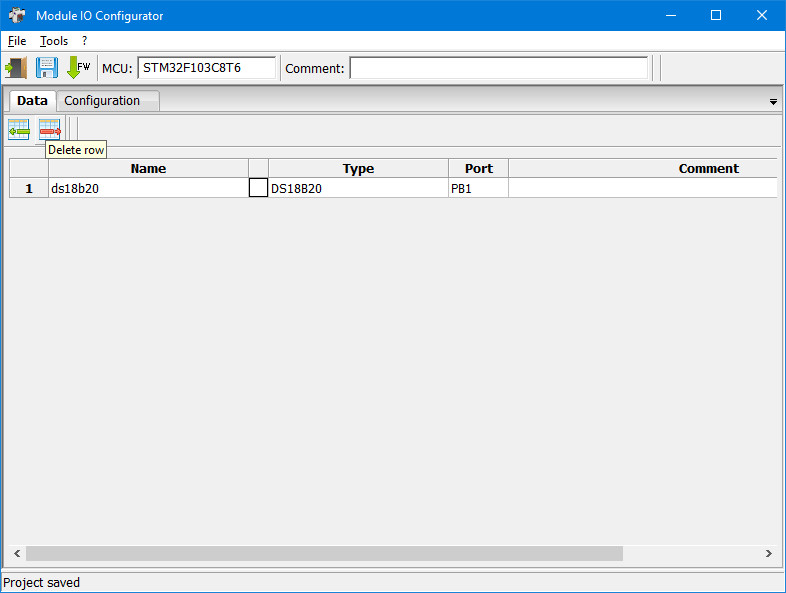Click the Type column header
This screenshot has width=786, height=593.
click(x=358, y=168)
